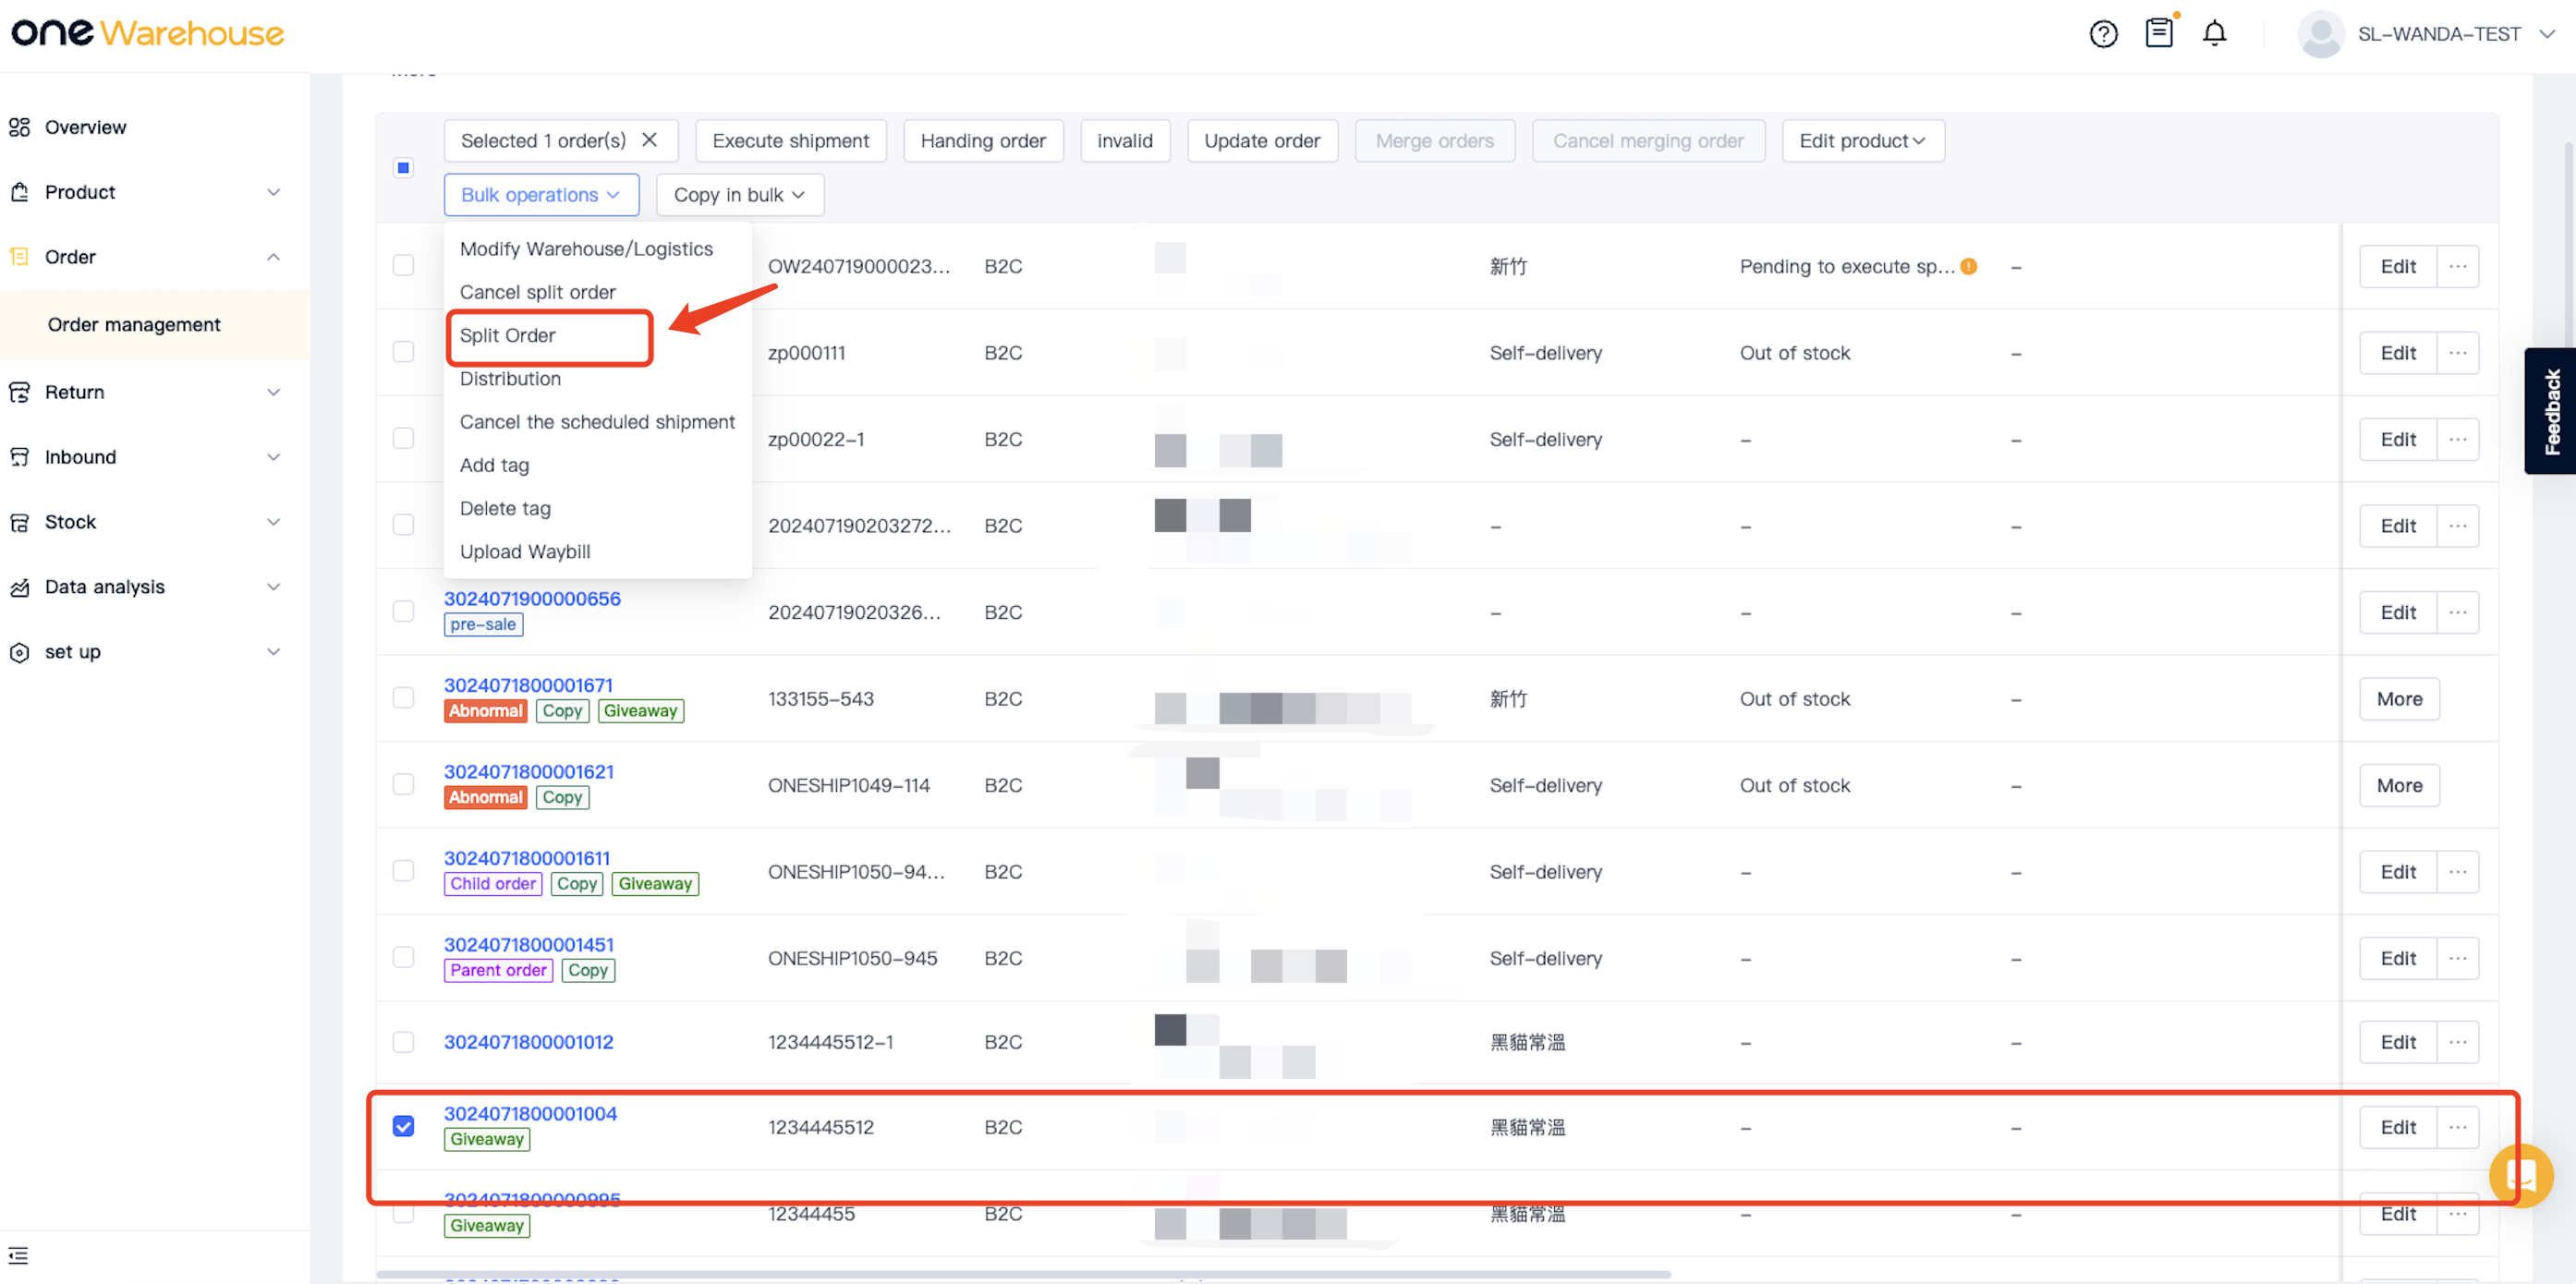This screenshot has height=1284, width=2576.
Task: Click the Update order button
Action: pyautogui.click(x=1261, y=141)
